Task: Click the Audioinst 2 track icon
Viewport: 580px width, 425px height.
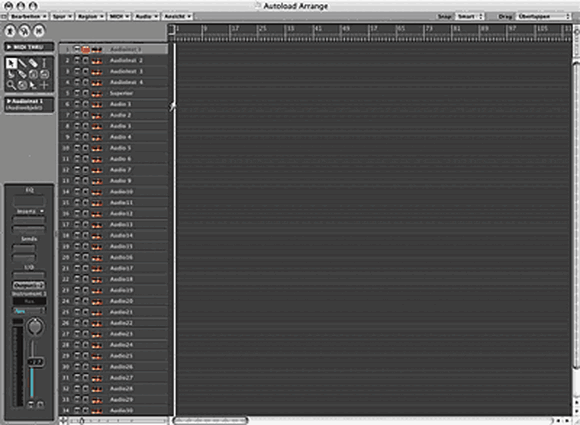Action: 97,61
